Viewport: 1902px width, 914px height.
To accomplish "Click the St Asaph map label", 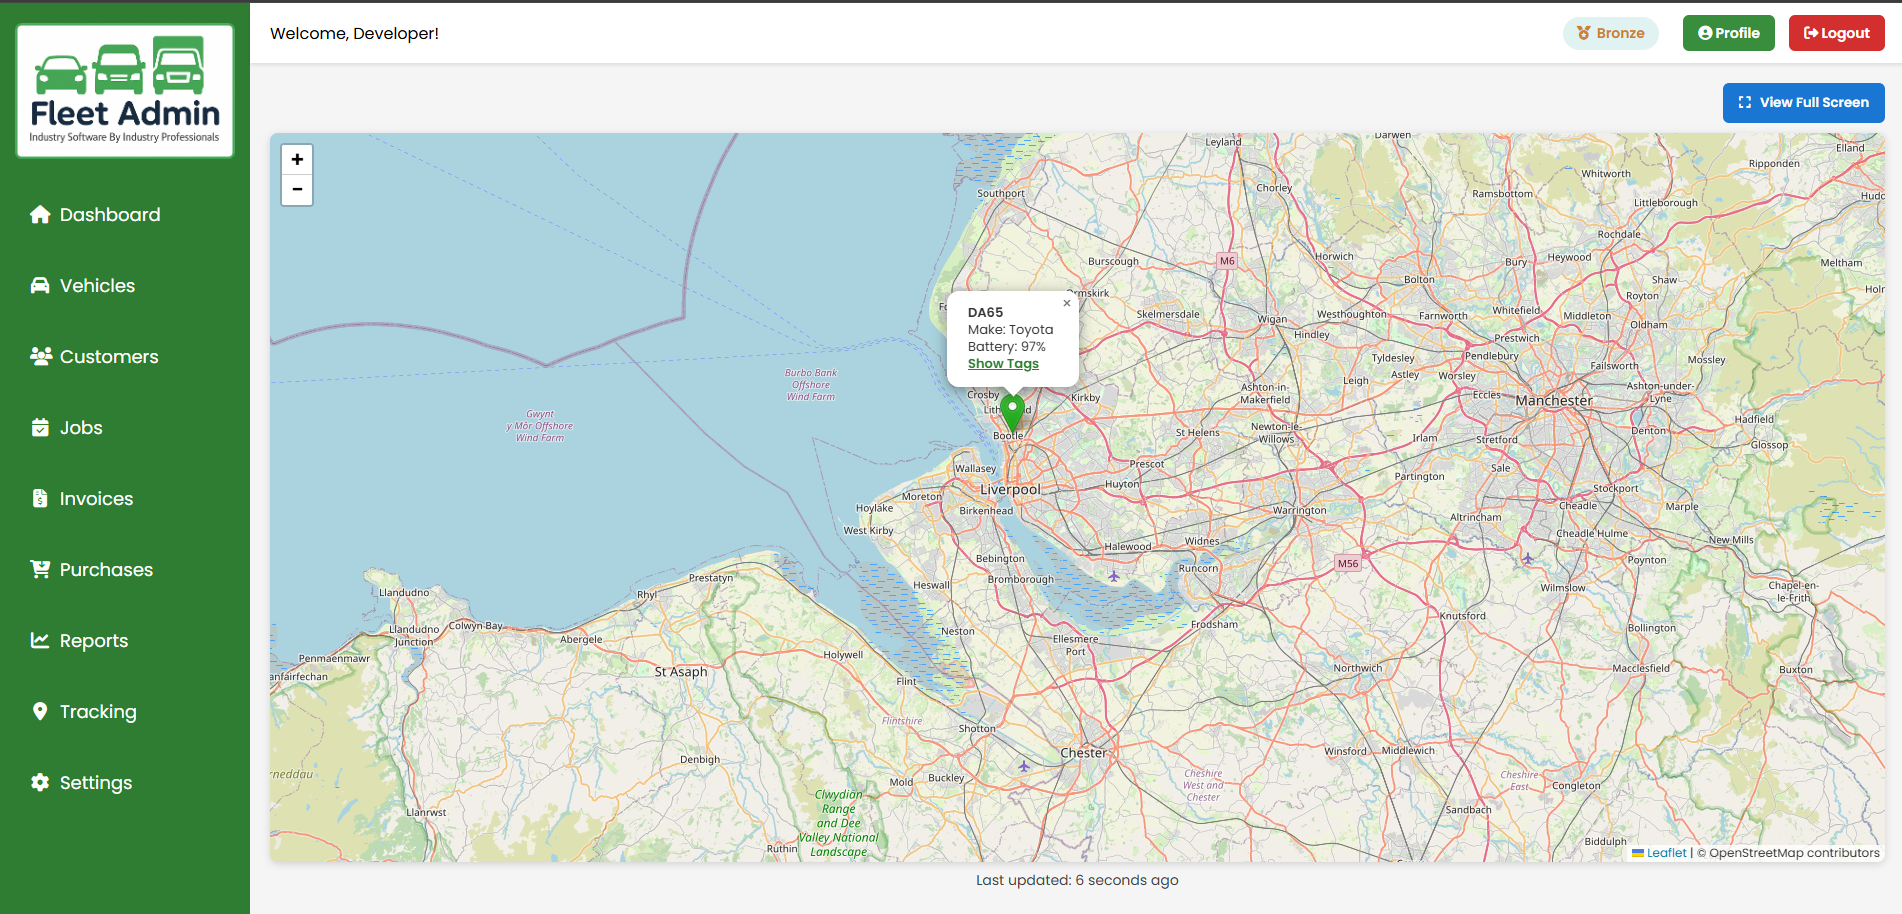I will pos(680,671).
